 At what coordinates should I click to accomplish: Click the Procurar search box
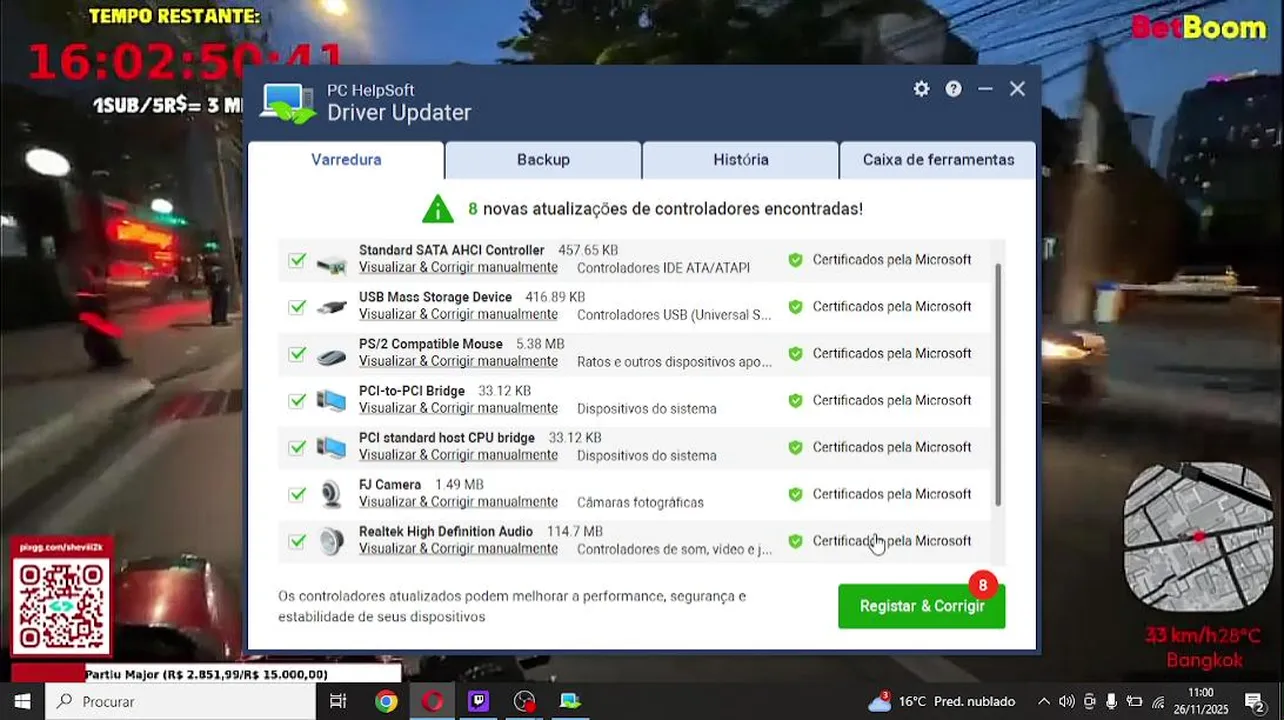[181, 701]
